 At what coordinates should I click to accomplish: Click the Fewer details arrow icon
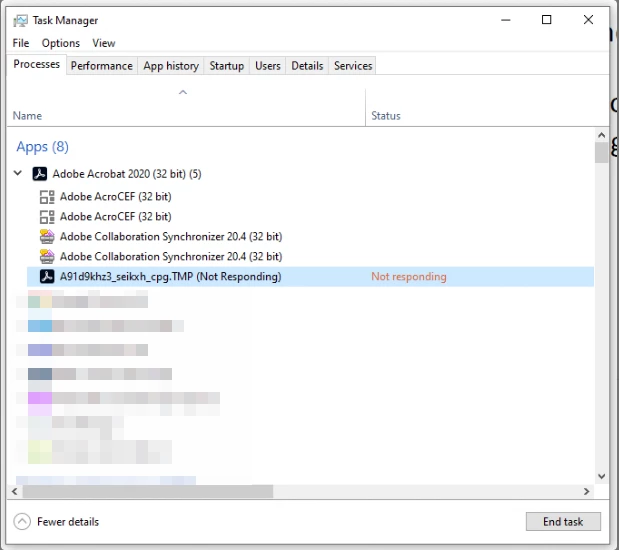[x=22, y=522]
